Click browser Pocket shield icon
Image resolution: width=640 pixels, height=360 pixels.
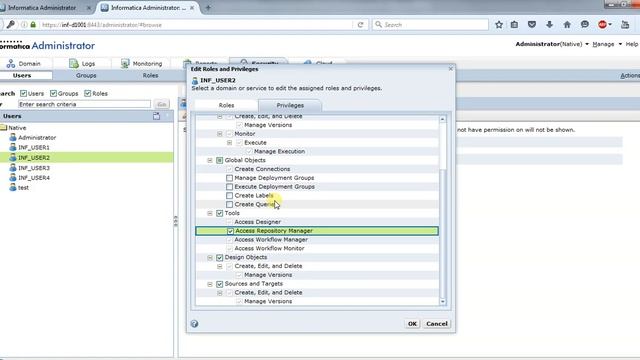(531, 24)
